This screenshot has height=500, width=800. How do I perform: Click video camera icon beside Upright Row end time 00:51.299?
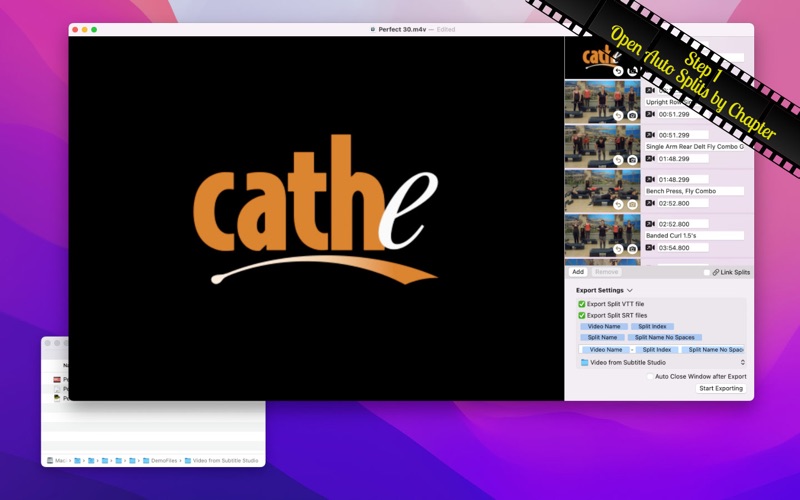pos(650,114)
